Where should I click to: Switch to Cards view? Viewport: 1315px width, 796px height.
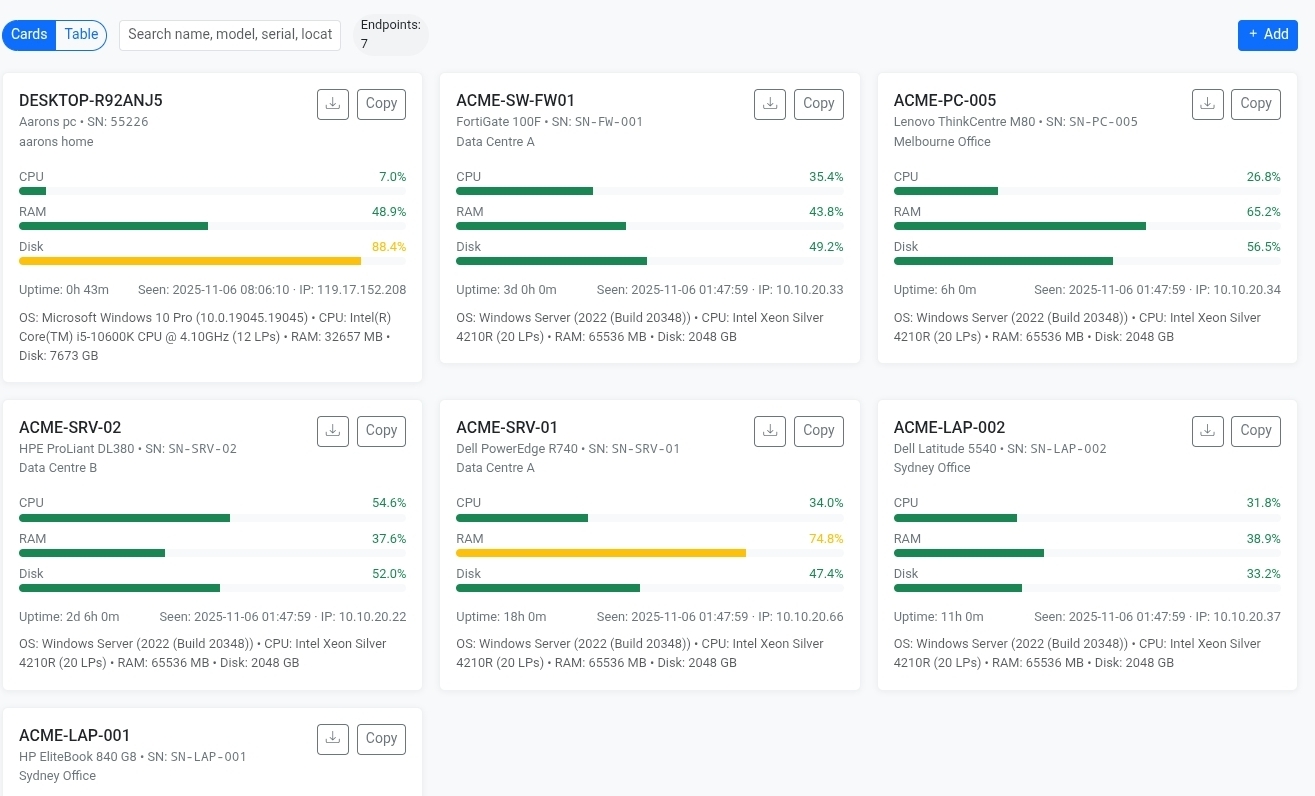click(29, 35)
